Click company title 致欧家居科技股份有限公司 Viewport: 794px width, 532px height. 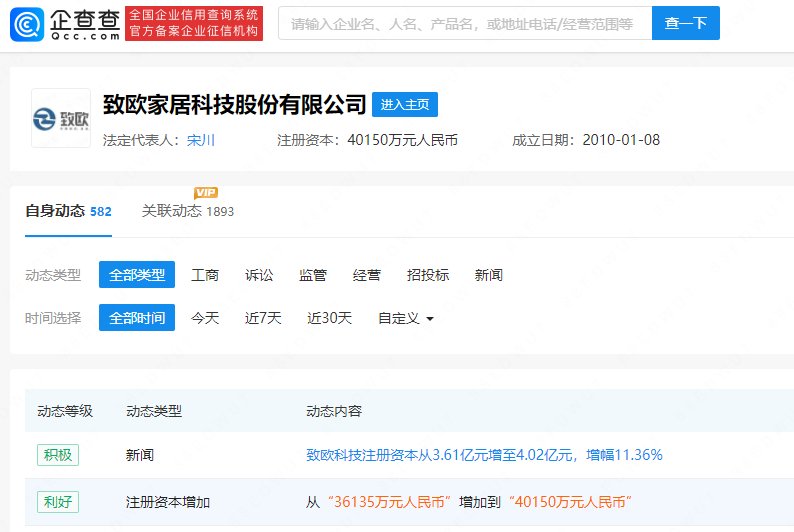[234, 105]
